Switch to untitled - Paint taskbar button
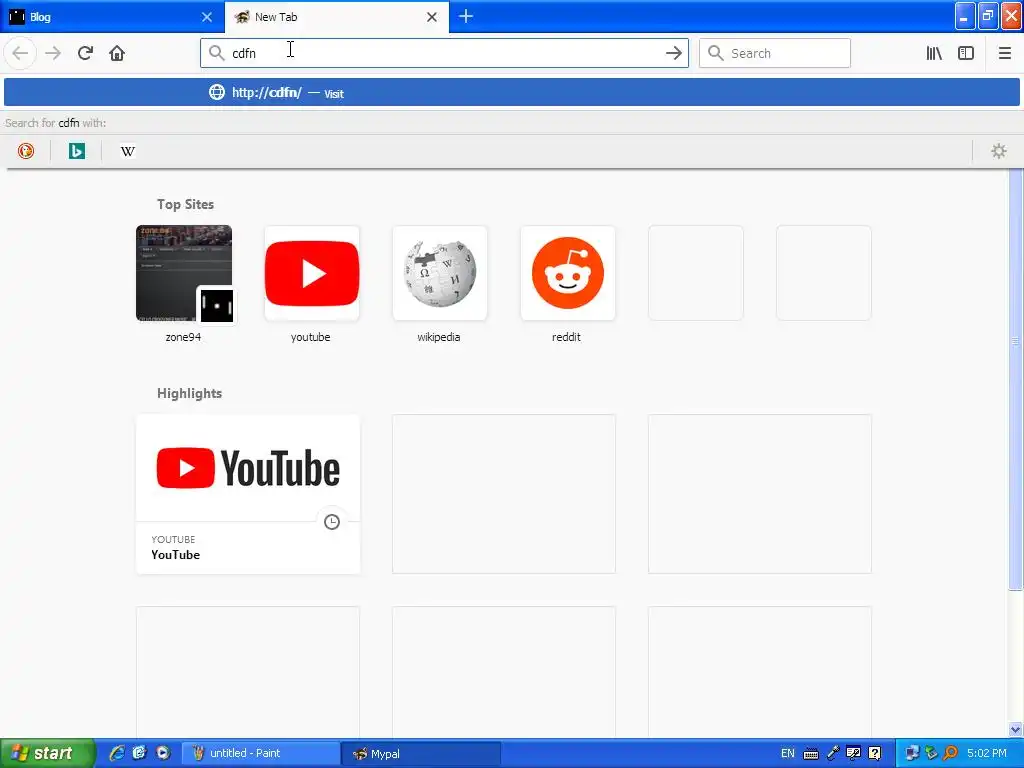 [260, 753]
